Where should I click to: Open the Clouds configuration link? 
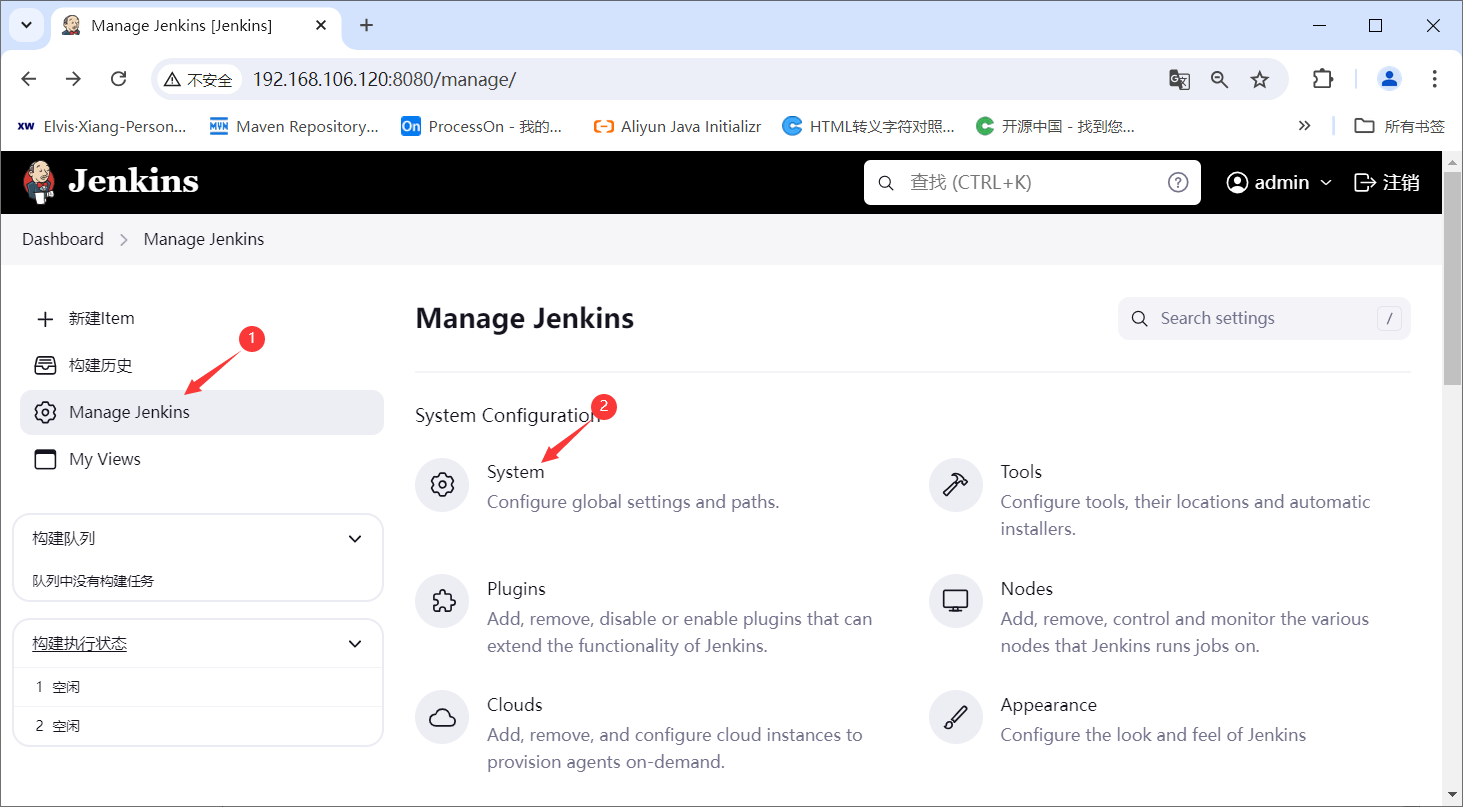(x=514, y=705)
